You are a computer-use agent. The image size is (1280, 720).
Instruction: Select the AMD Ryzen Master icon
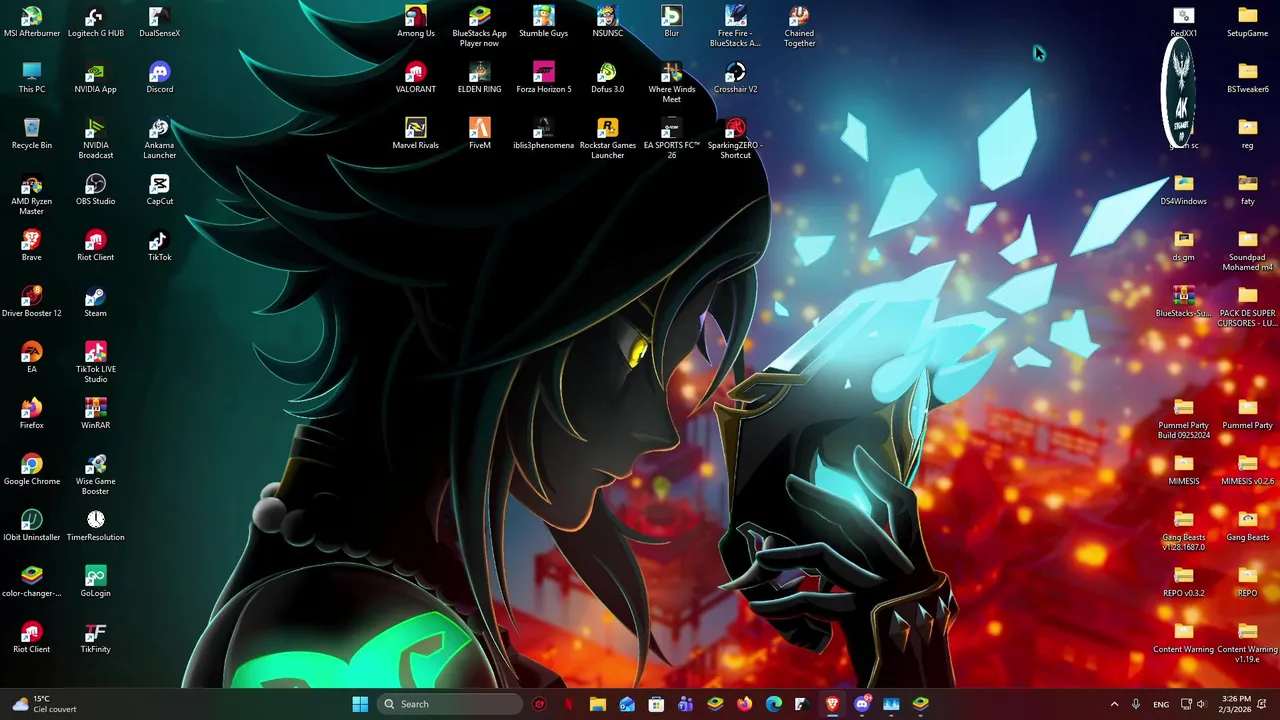point(32,195)
